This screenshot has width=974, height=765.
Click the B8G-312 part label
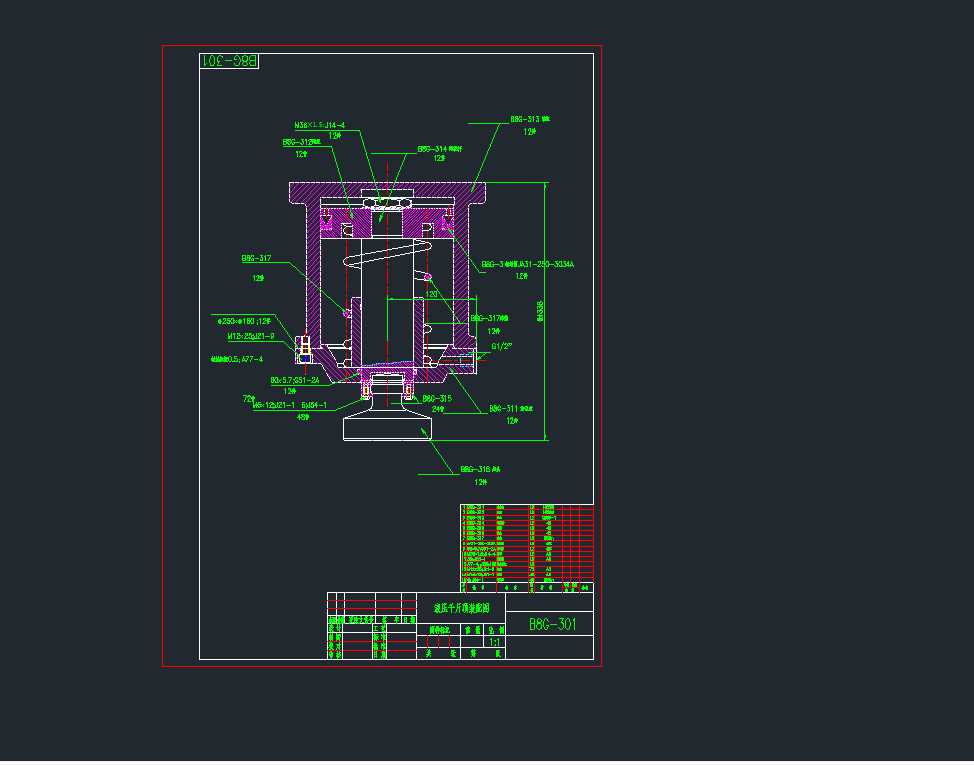pyautogui.click(x=301, y=142)
